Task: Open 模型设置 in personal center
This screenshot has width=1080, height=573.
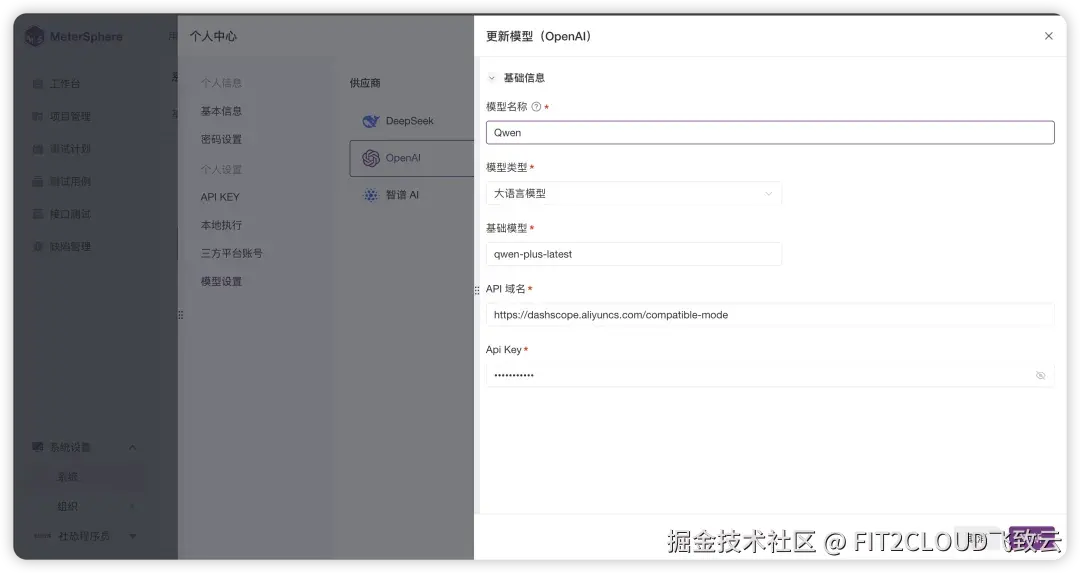Action: [x=221, y=282]
